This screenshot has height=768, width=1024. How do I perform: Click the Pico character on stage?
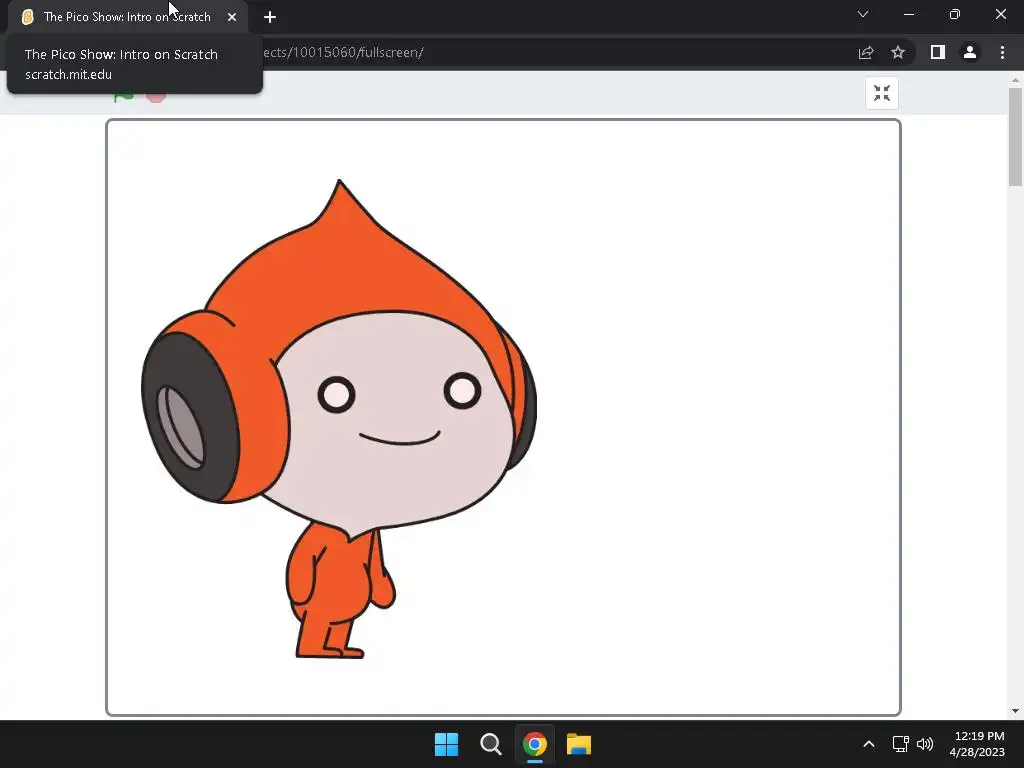338,418
